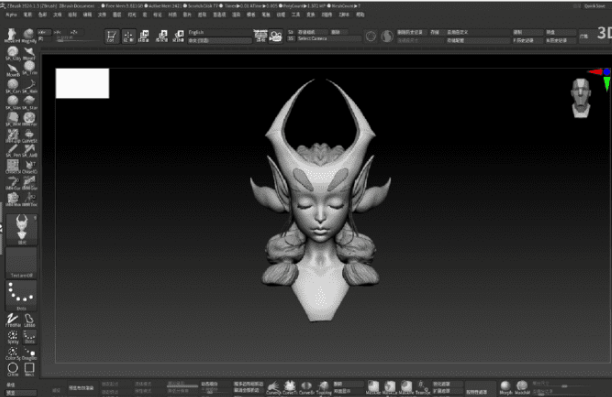Screen dimensions: 612x397
Task: Select the DragDot stroke icon
Action: click(x=29, y=353)
